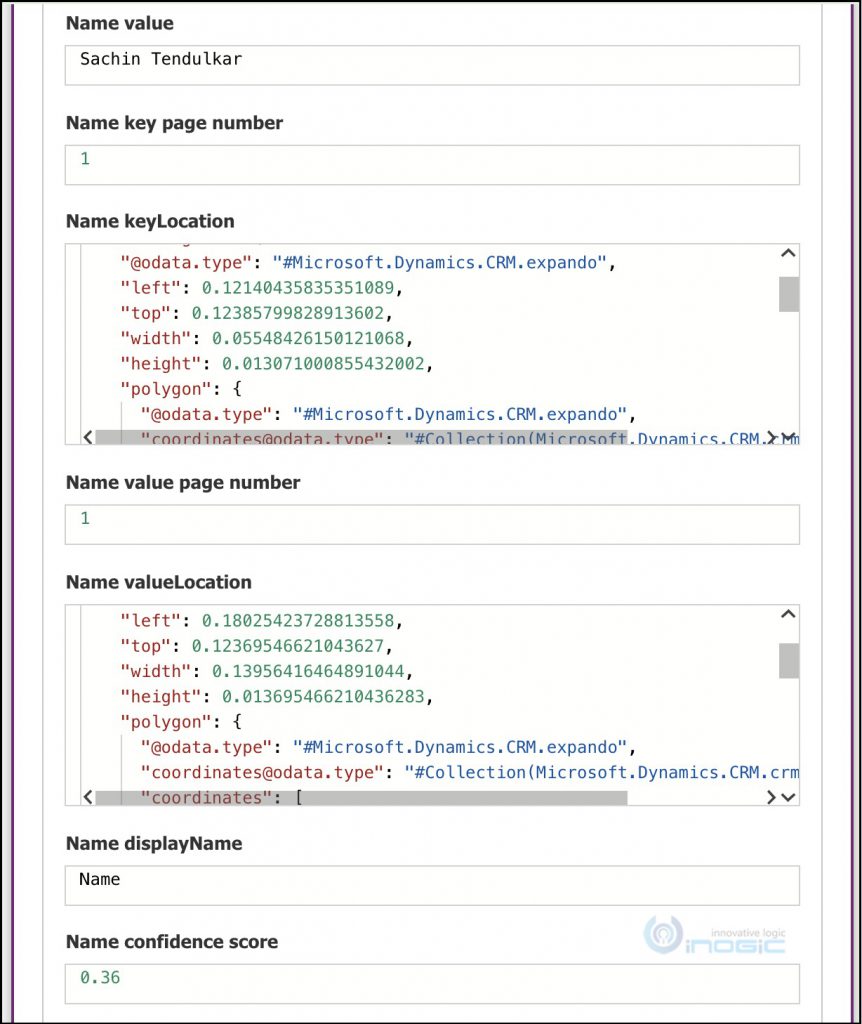Click the Inogic innovative logic logo
Viewport: 862px width, 1024px height.
(713, 938)
